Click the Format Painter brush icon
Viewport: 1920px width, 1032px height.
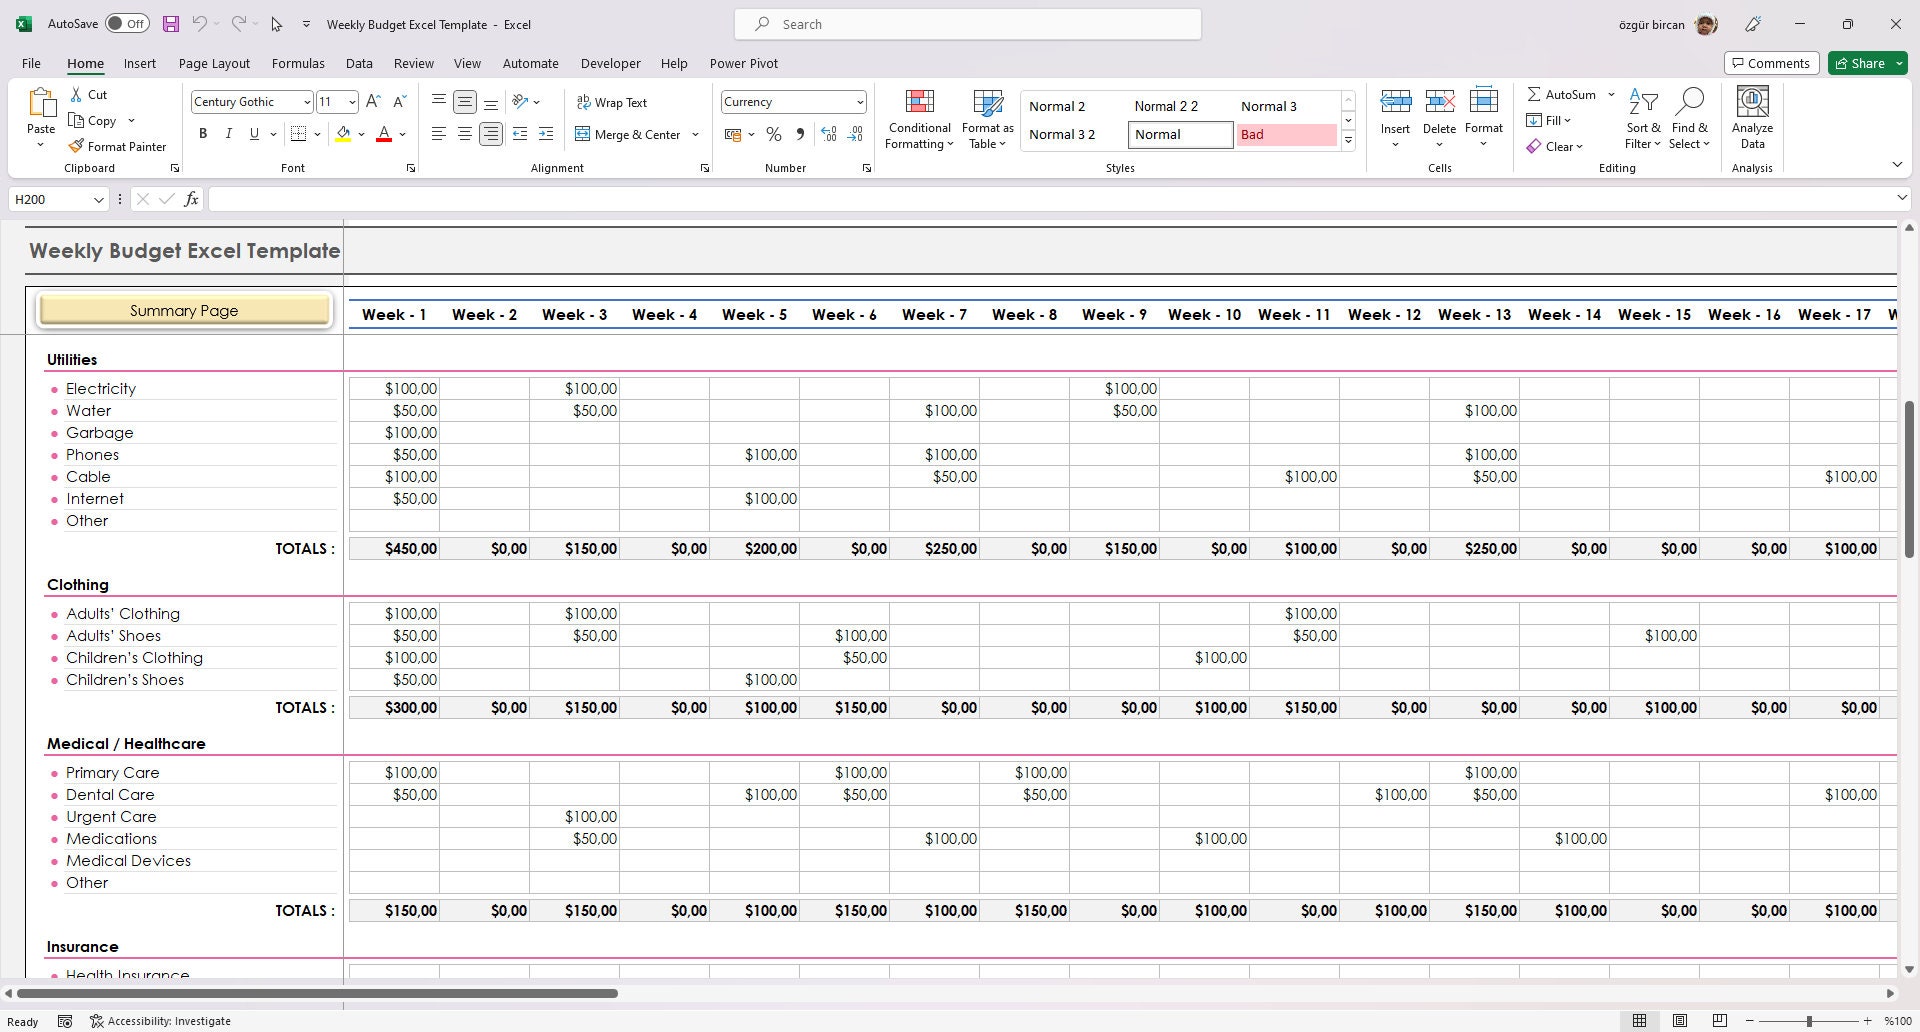(76, 146)
